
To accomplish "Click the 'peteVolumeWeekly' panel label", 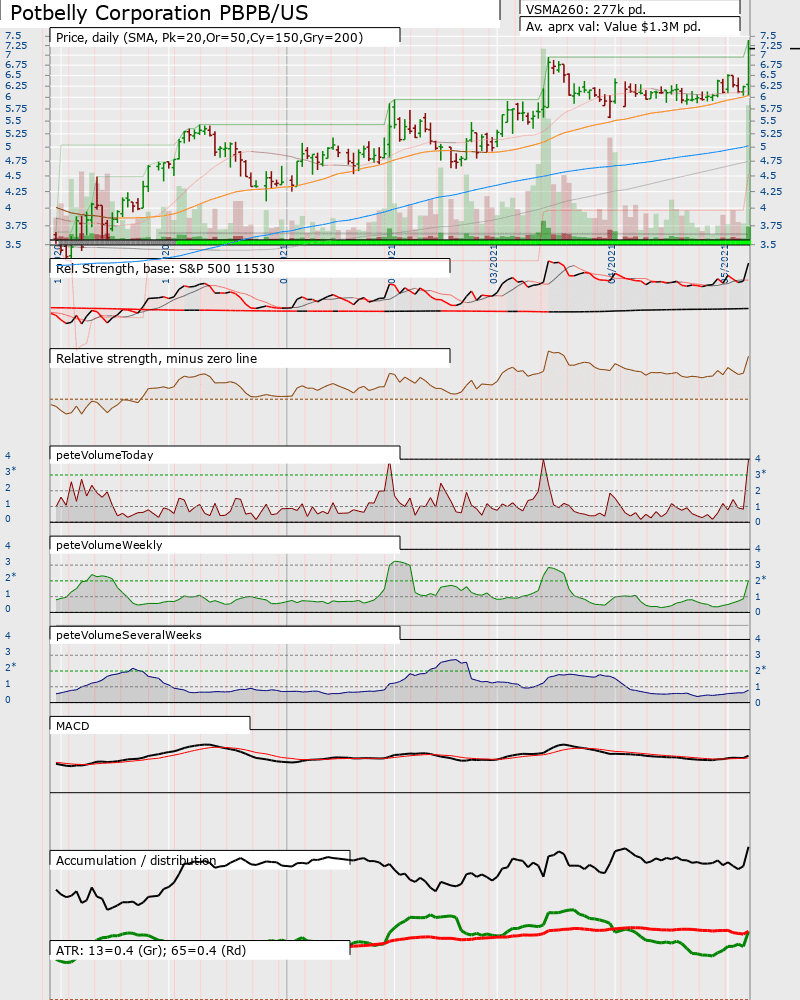I will pos(109,545).
